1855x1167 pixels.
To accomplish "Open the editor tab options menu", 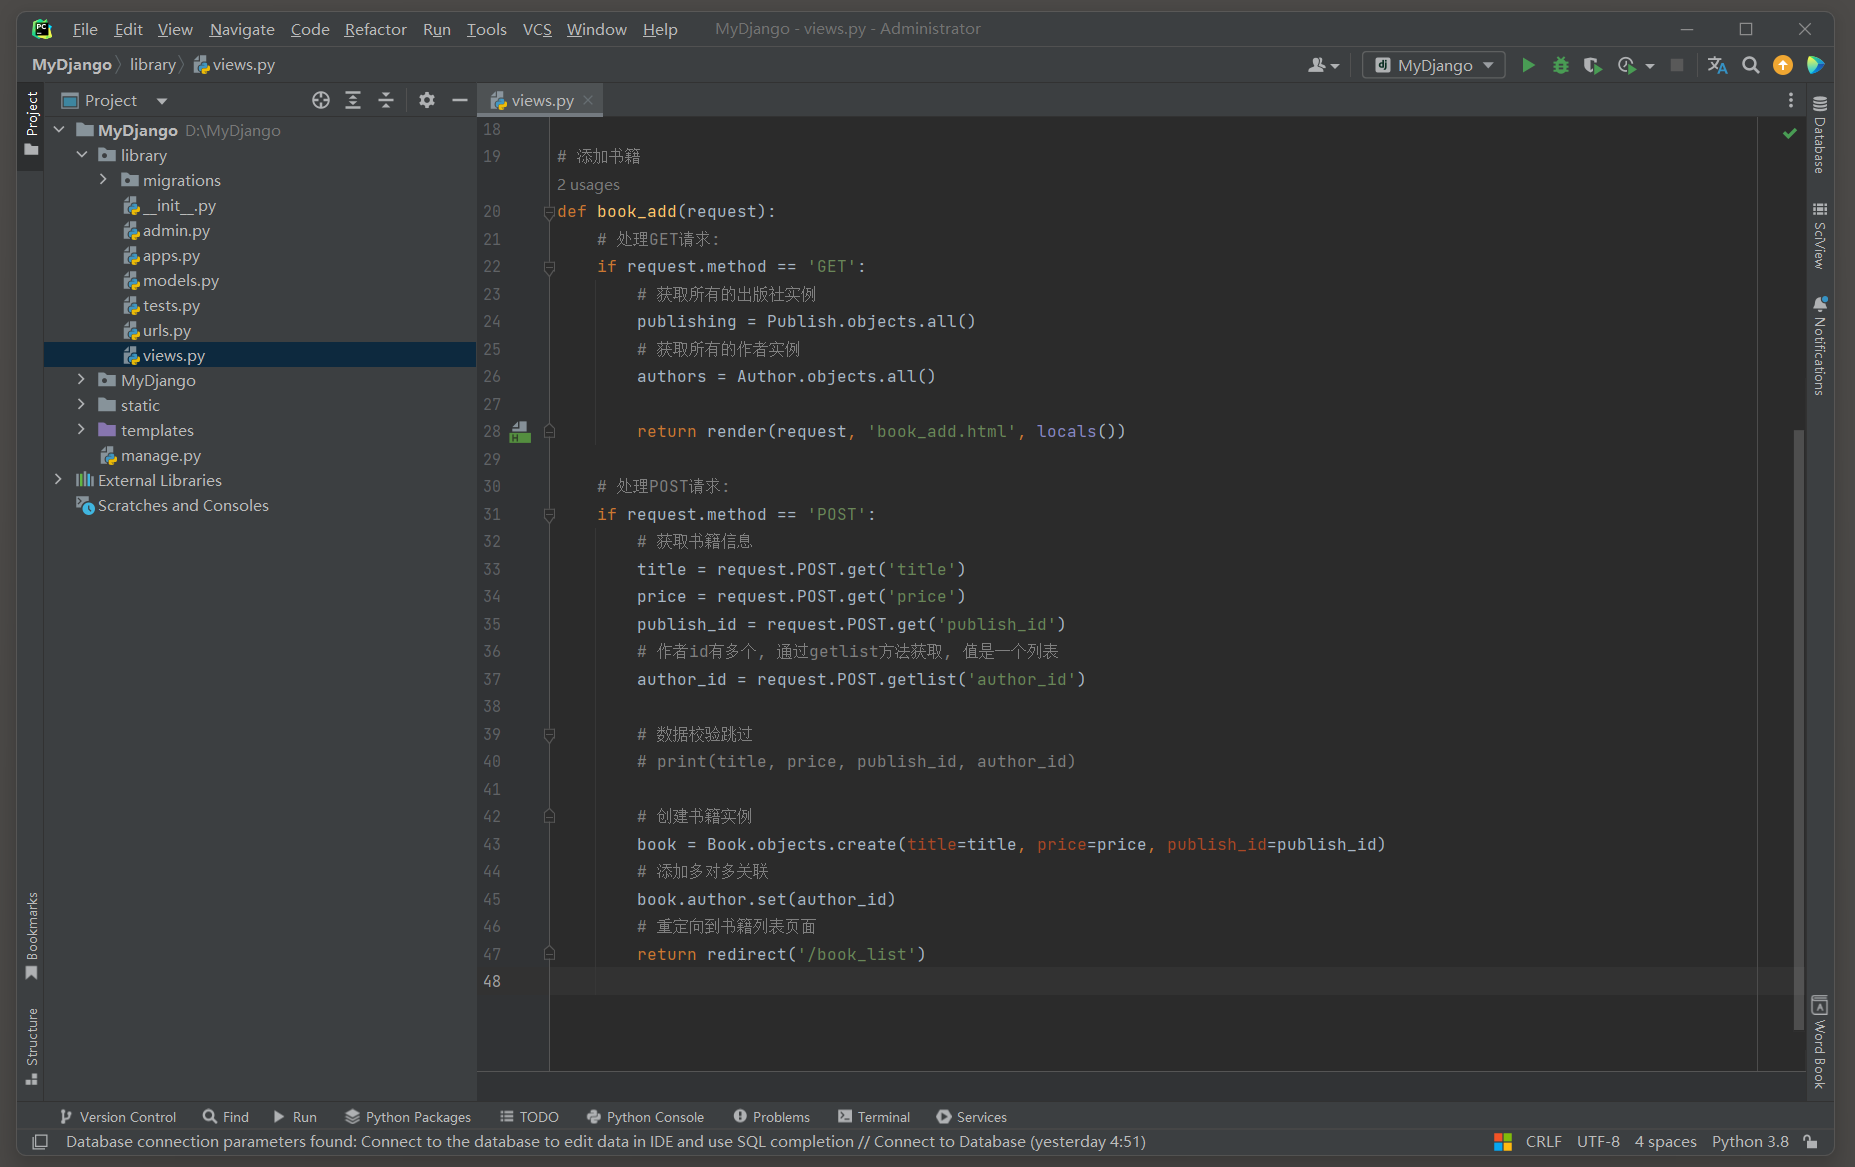I will [1790, 100].
